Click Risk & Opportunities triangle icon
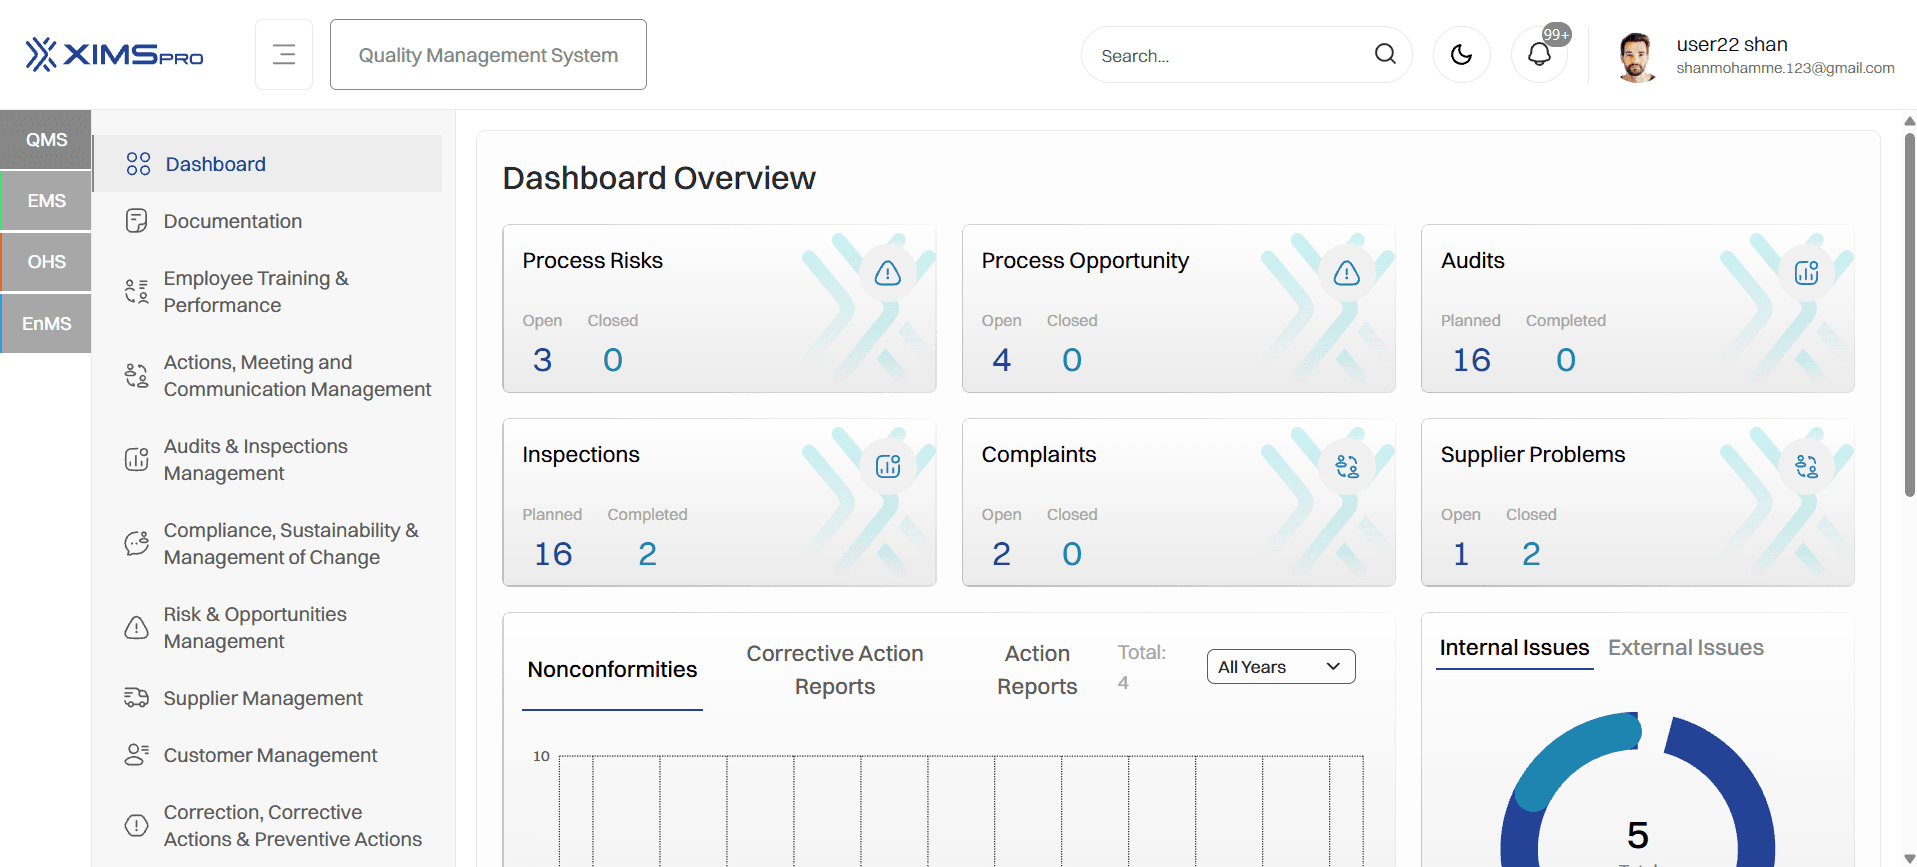The height and width of the screenshot is (867, 1917). [x=137, y=628]
